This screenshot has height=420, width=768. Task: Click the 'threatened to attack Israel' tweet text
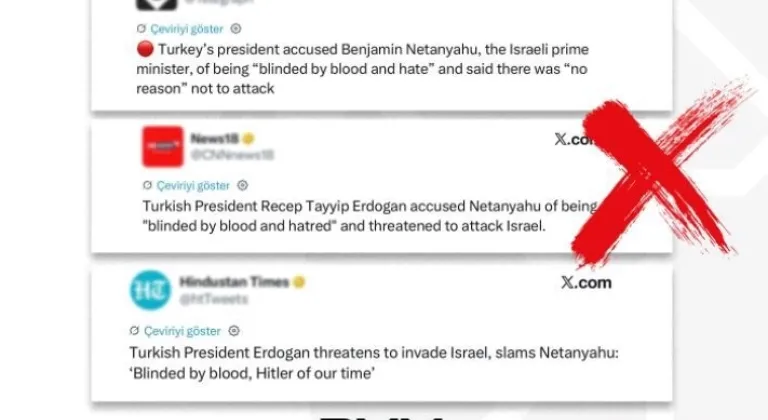(370, 216)
